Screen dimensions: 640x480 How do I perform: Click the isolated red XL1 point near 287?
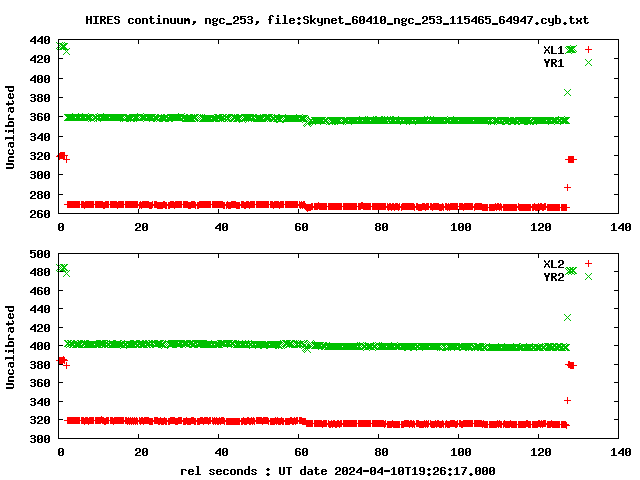[x=567, y=187]
